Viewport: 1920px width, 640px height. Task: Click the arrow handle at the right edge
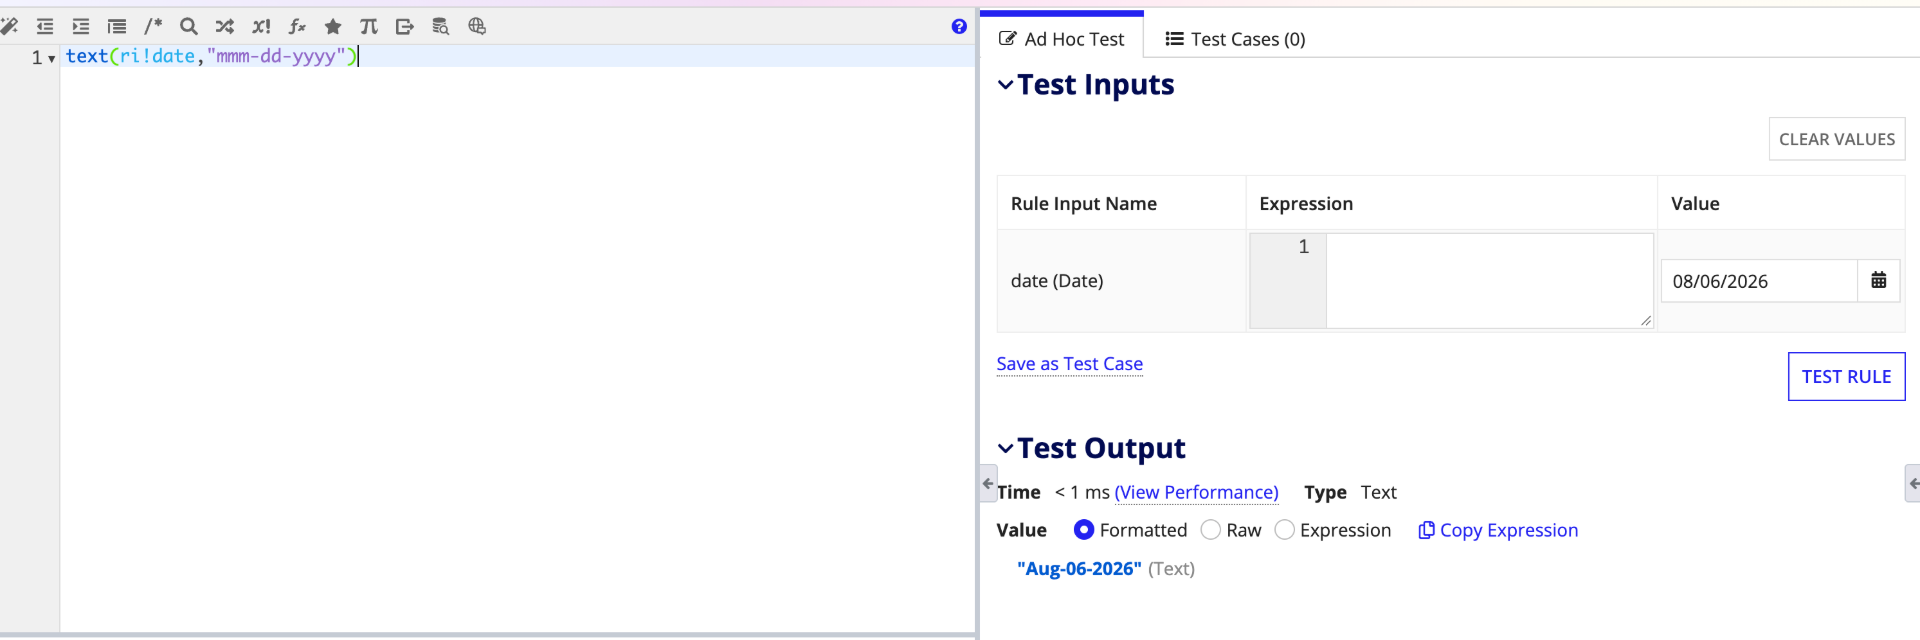(x=1913, y=483)
